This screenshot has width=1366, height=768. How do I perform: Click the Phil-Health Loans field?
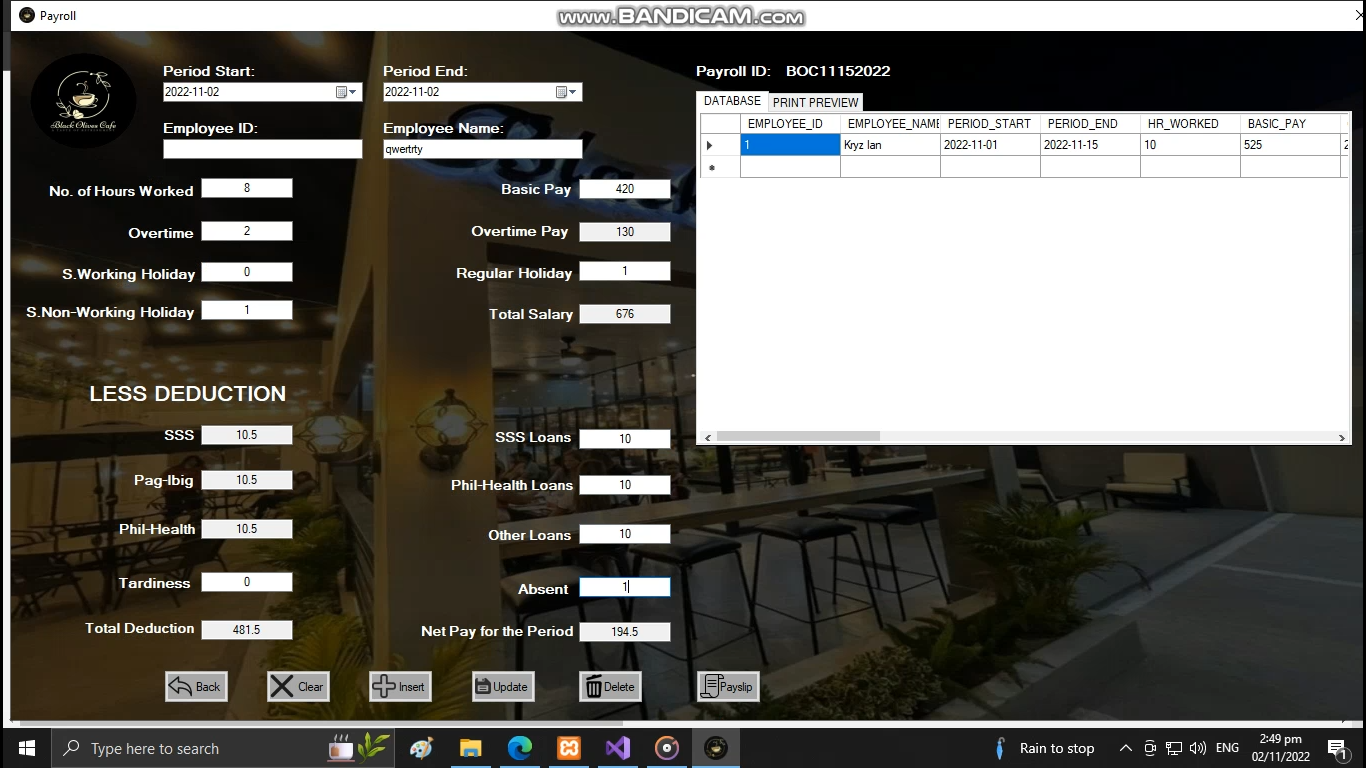click(x=625, y=485)
